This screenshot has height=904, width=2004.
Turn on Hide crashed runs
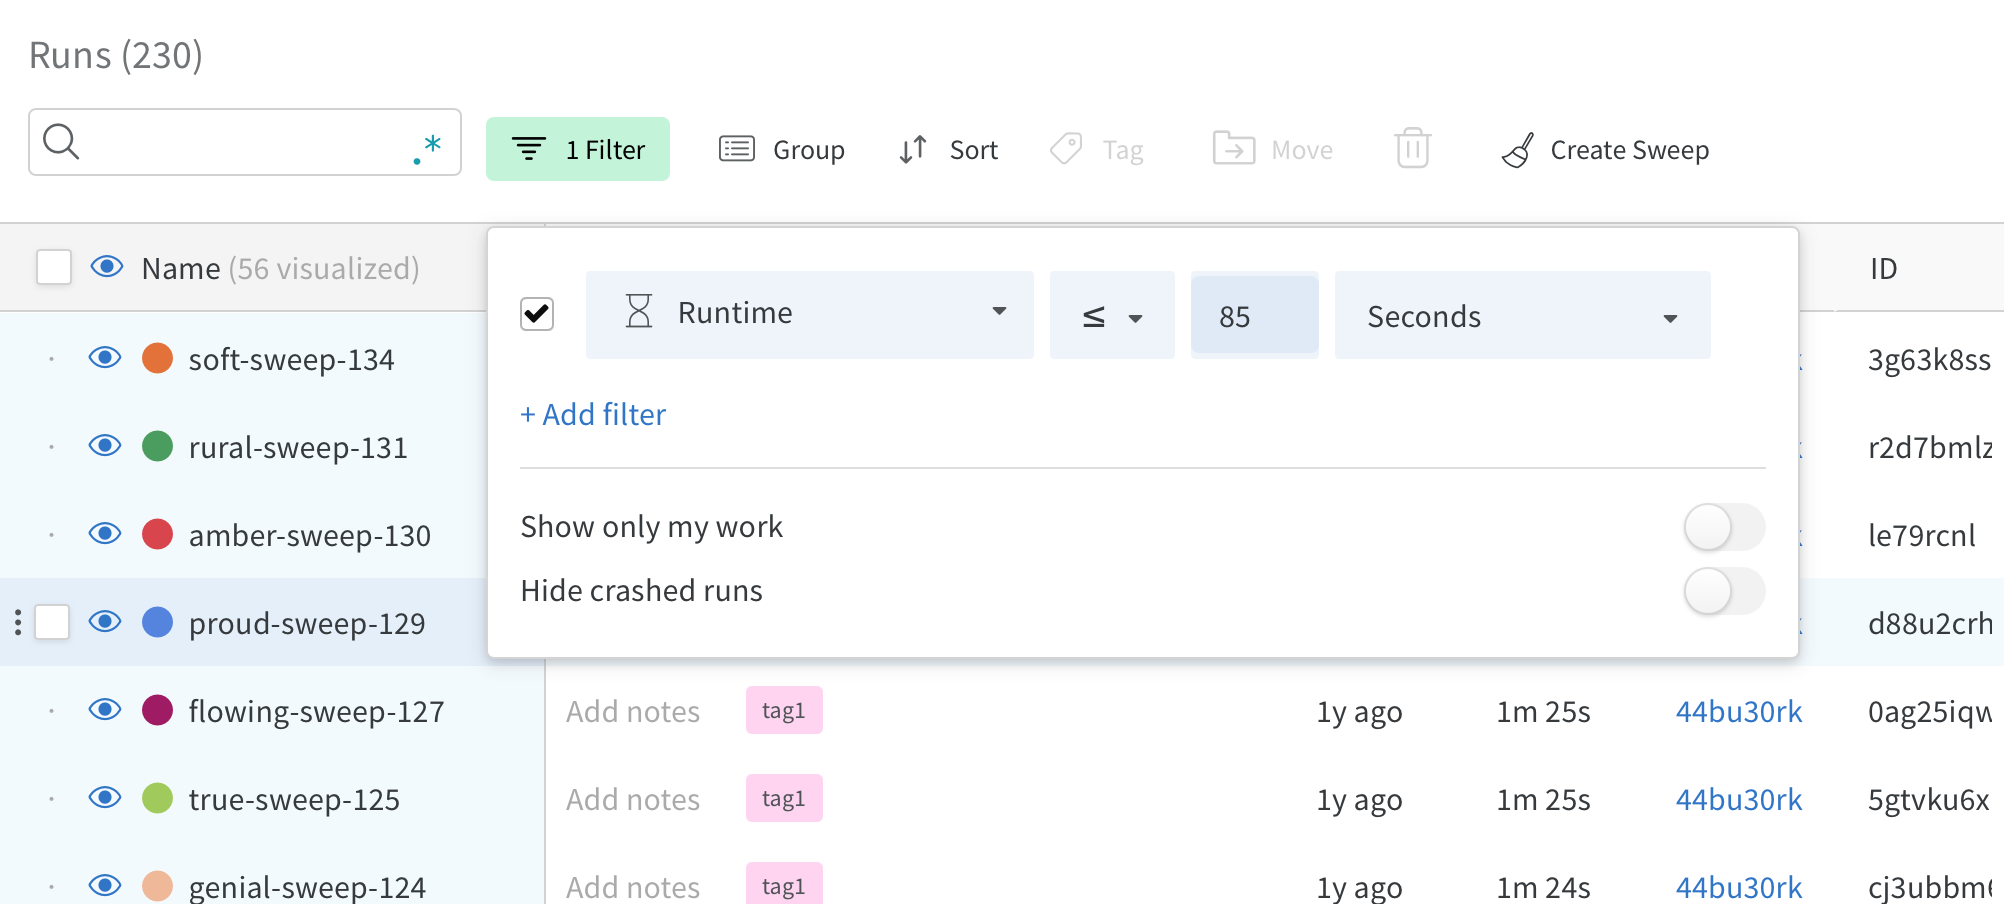tap(1725, 591)
